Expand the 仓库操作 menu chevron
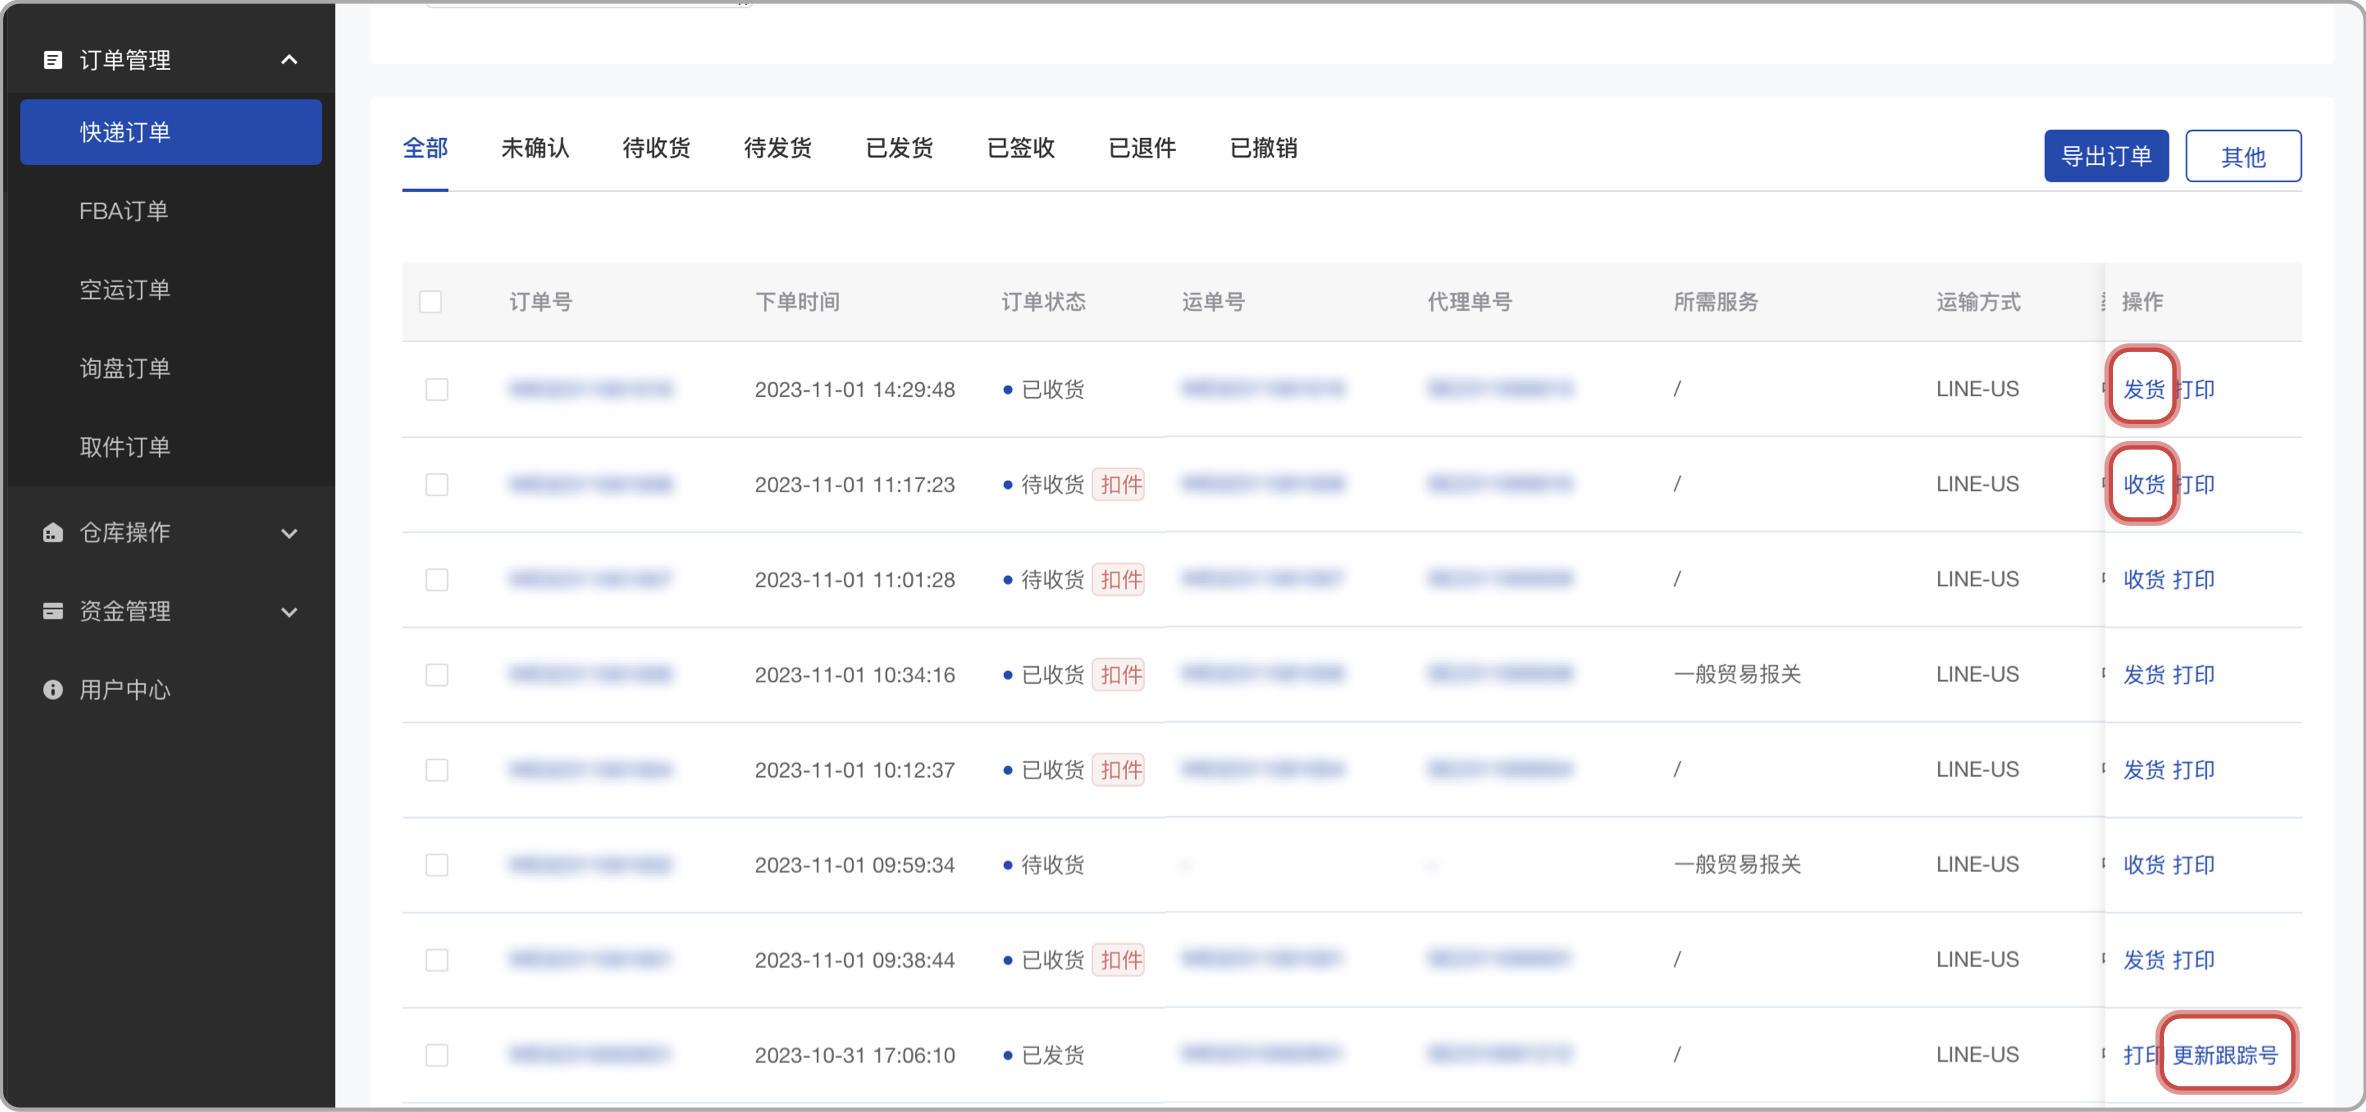The image size is (2366, 1112). (x=289, y=533)
